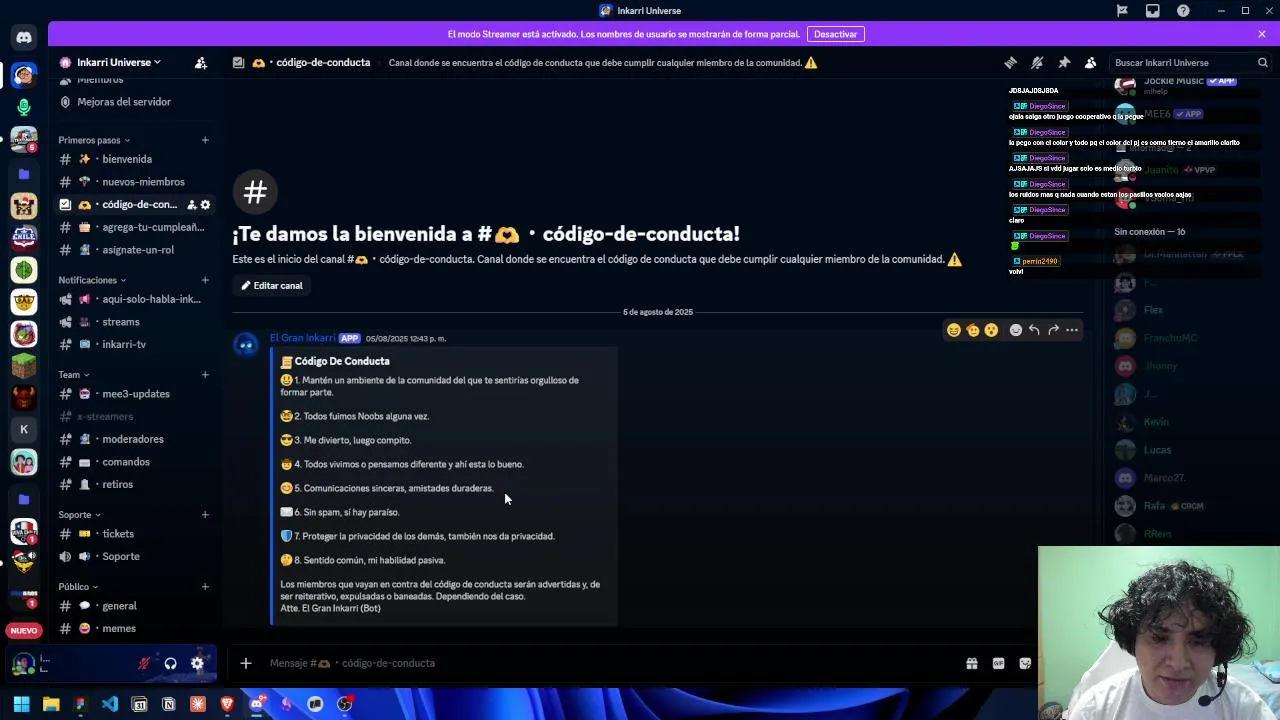Add channel to Notificaciones category
Image resolution: width=1280 pixels, height=720 pixels.
click(x=205, y=280)
